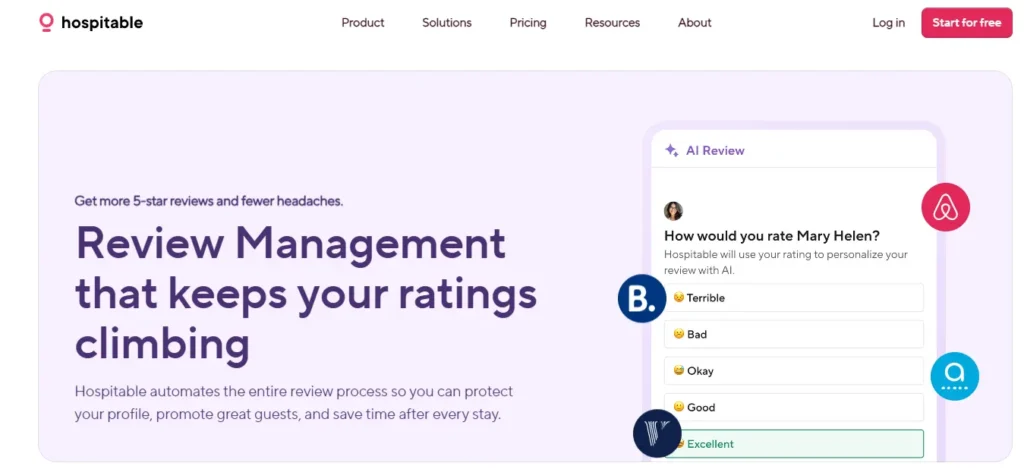This screenshot has height=469, width=1024.
Task: Click the dark navy V logo badge
Action: point(657,433)
